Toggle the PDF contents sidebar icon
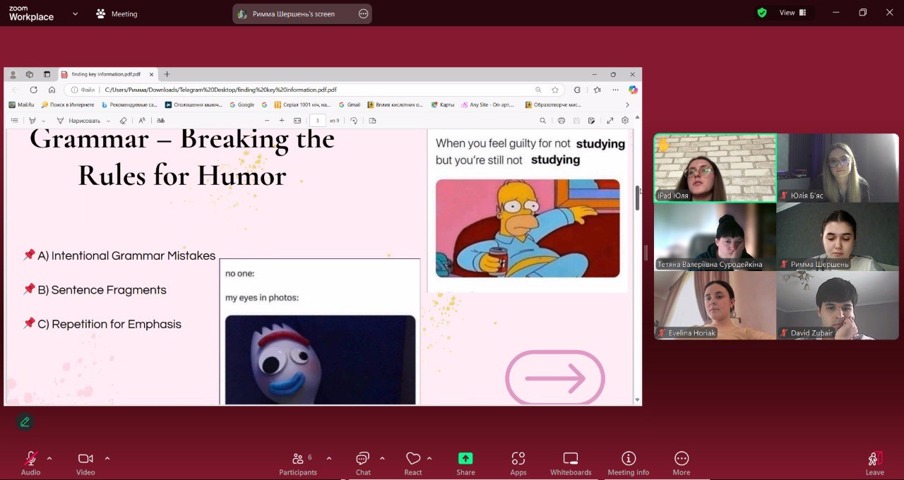The image size is (904, 480). tap(14, 120)
